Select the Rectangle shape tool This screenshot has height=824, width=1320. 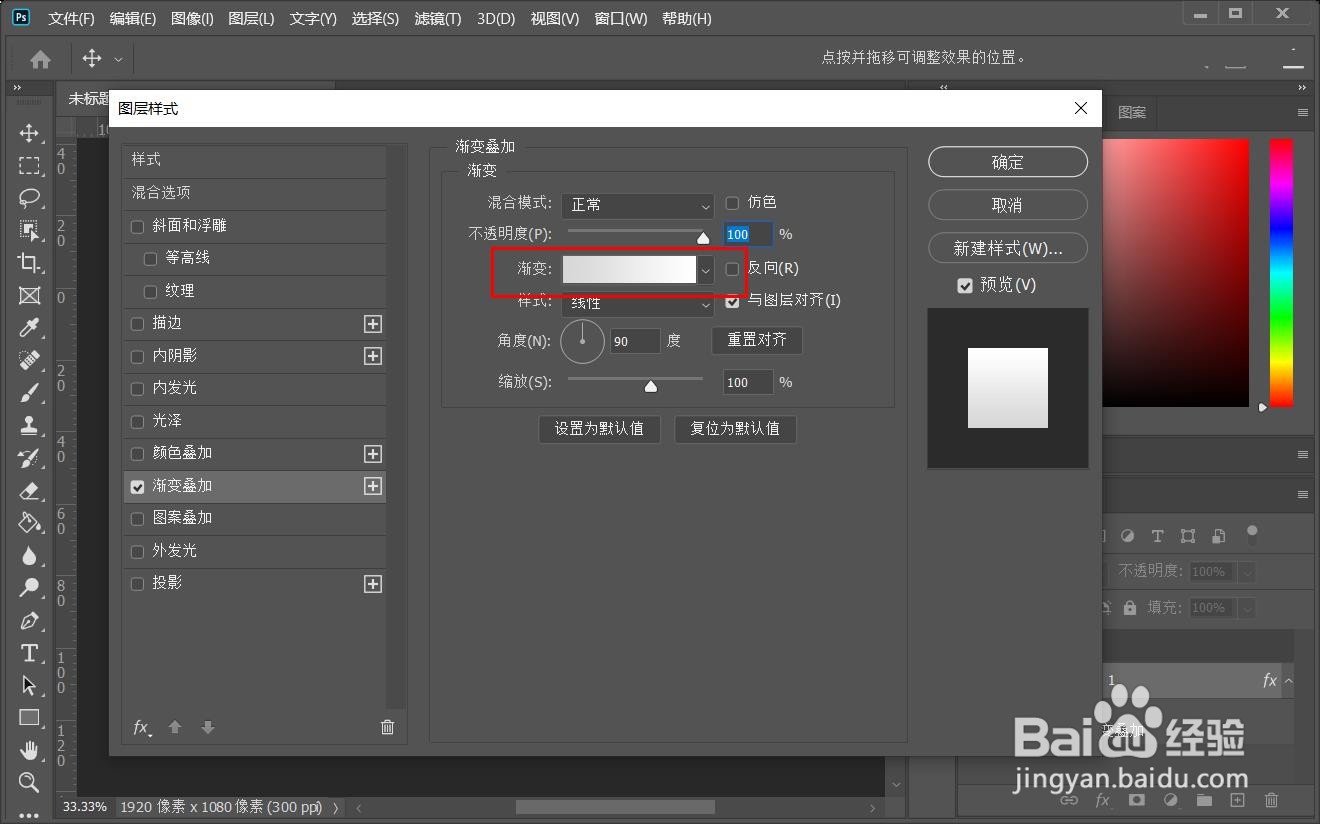click(29, 718)
